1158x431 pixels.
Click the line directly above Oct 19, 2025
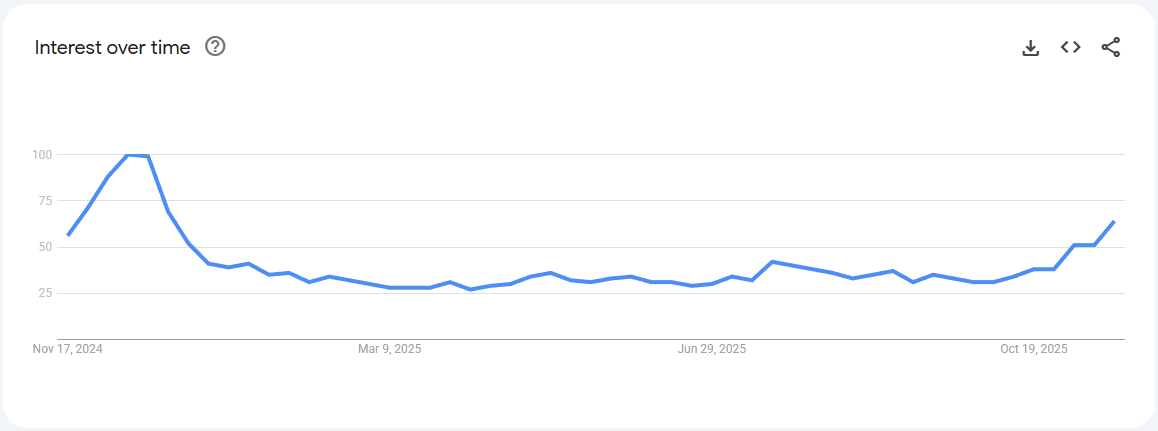click(1034, 270)
